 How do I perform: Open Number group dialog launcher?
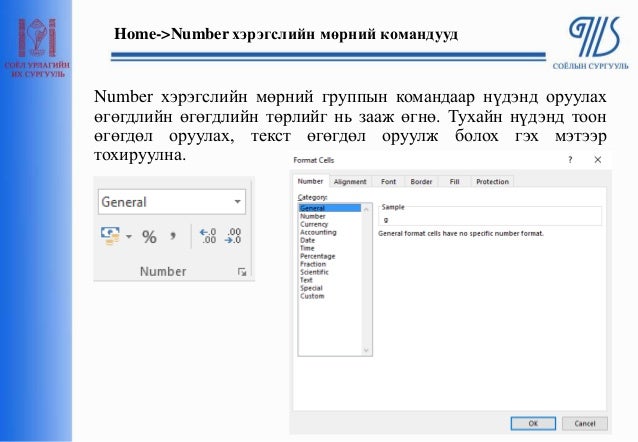click(x=241, y=272)
